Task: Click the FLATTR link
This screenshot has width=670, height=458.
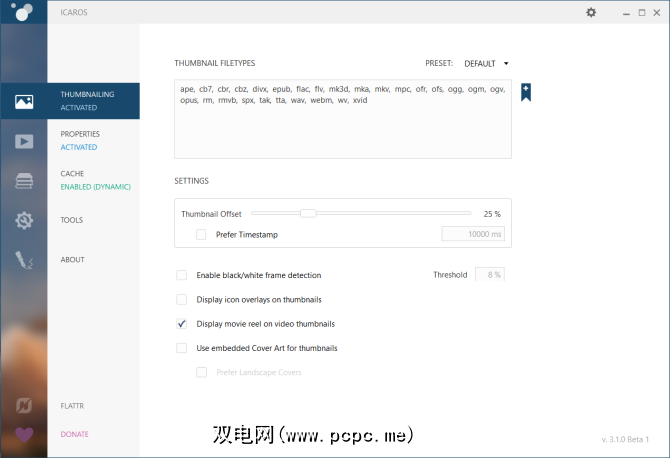Action: [x=72, y=406]
